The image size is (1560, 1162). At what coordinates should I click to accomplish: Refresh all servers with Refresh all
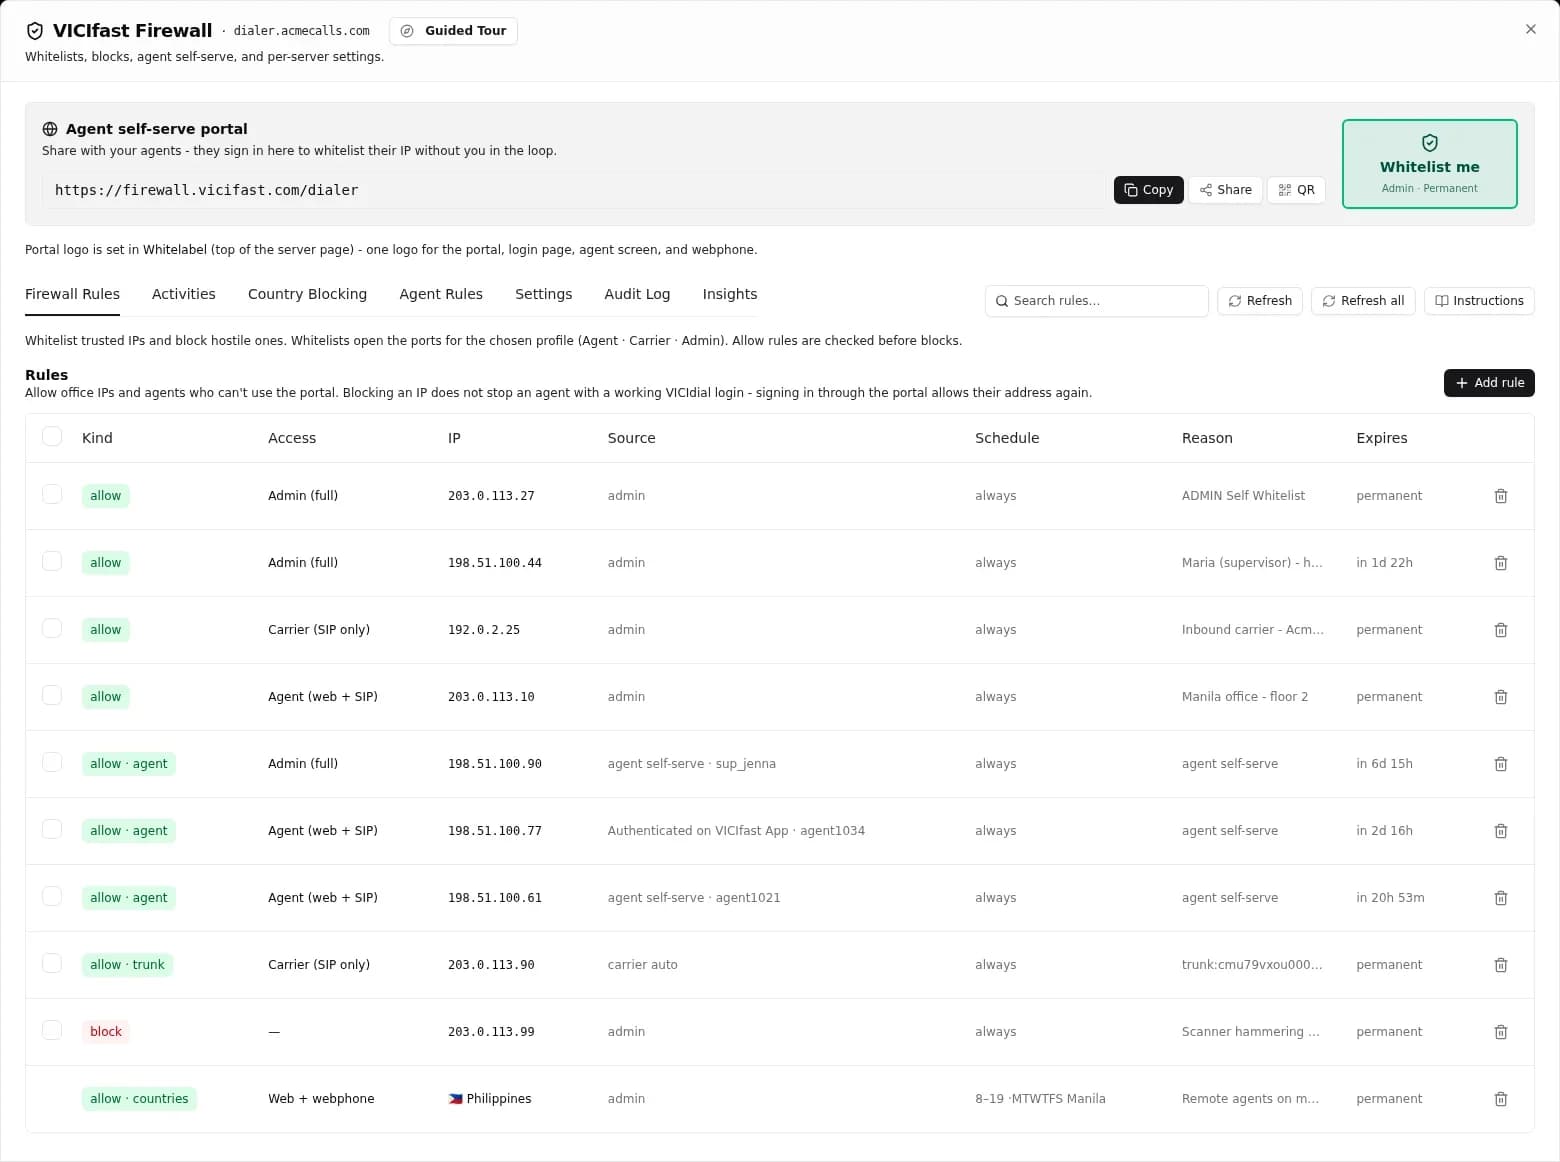click(1363, 301)
